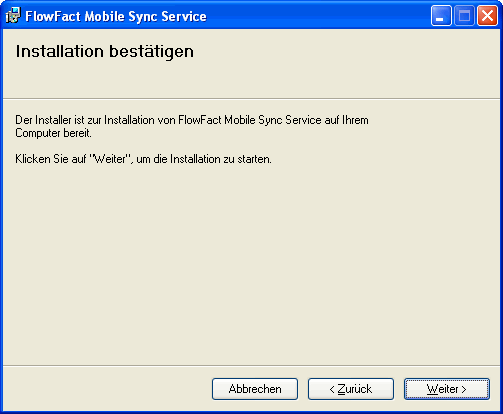Click the "Computer bereit." text line
503x414 pixels.
[53, 133]
